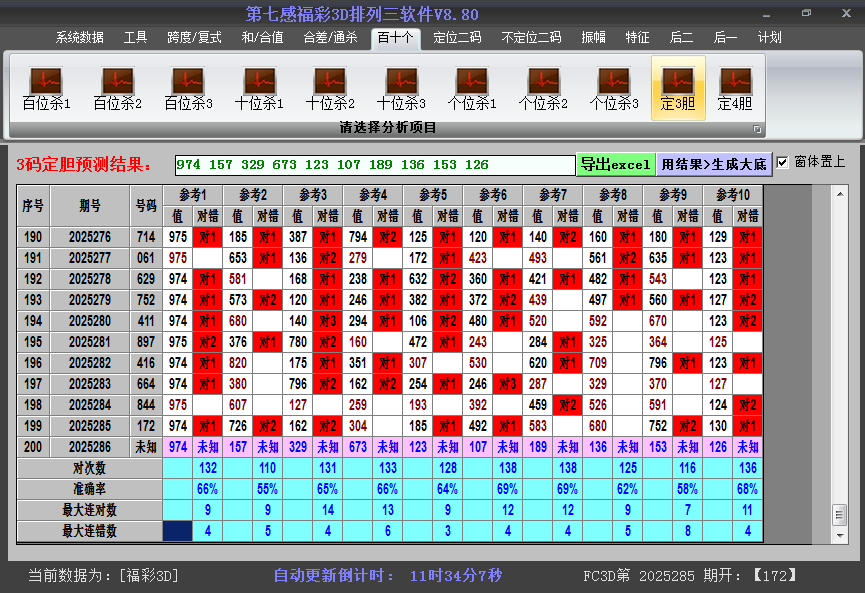Open the 定位二码 tab
865x593 pixels.
[x=457, y=38]
